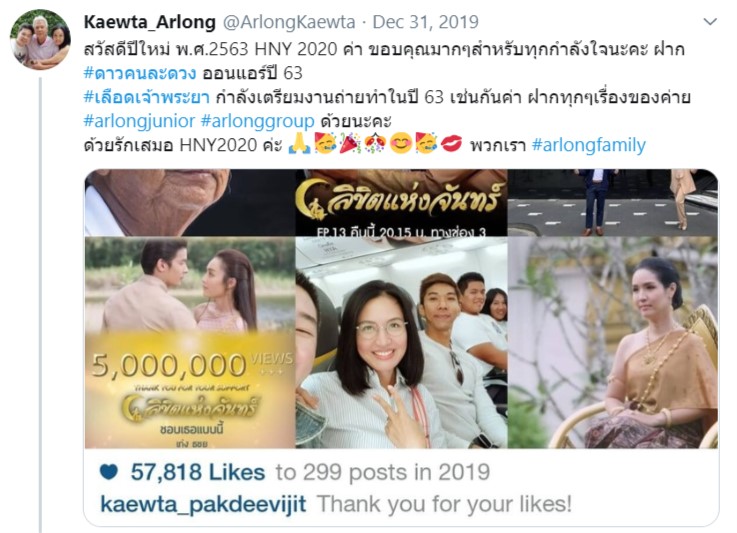Click the Kaewta_Arlong display name
The width and height of the screenshot is (737, 533).
point(149,22)
